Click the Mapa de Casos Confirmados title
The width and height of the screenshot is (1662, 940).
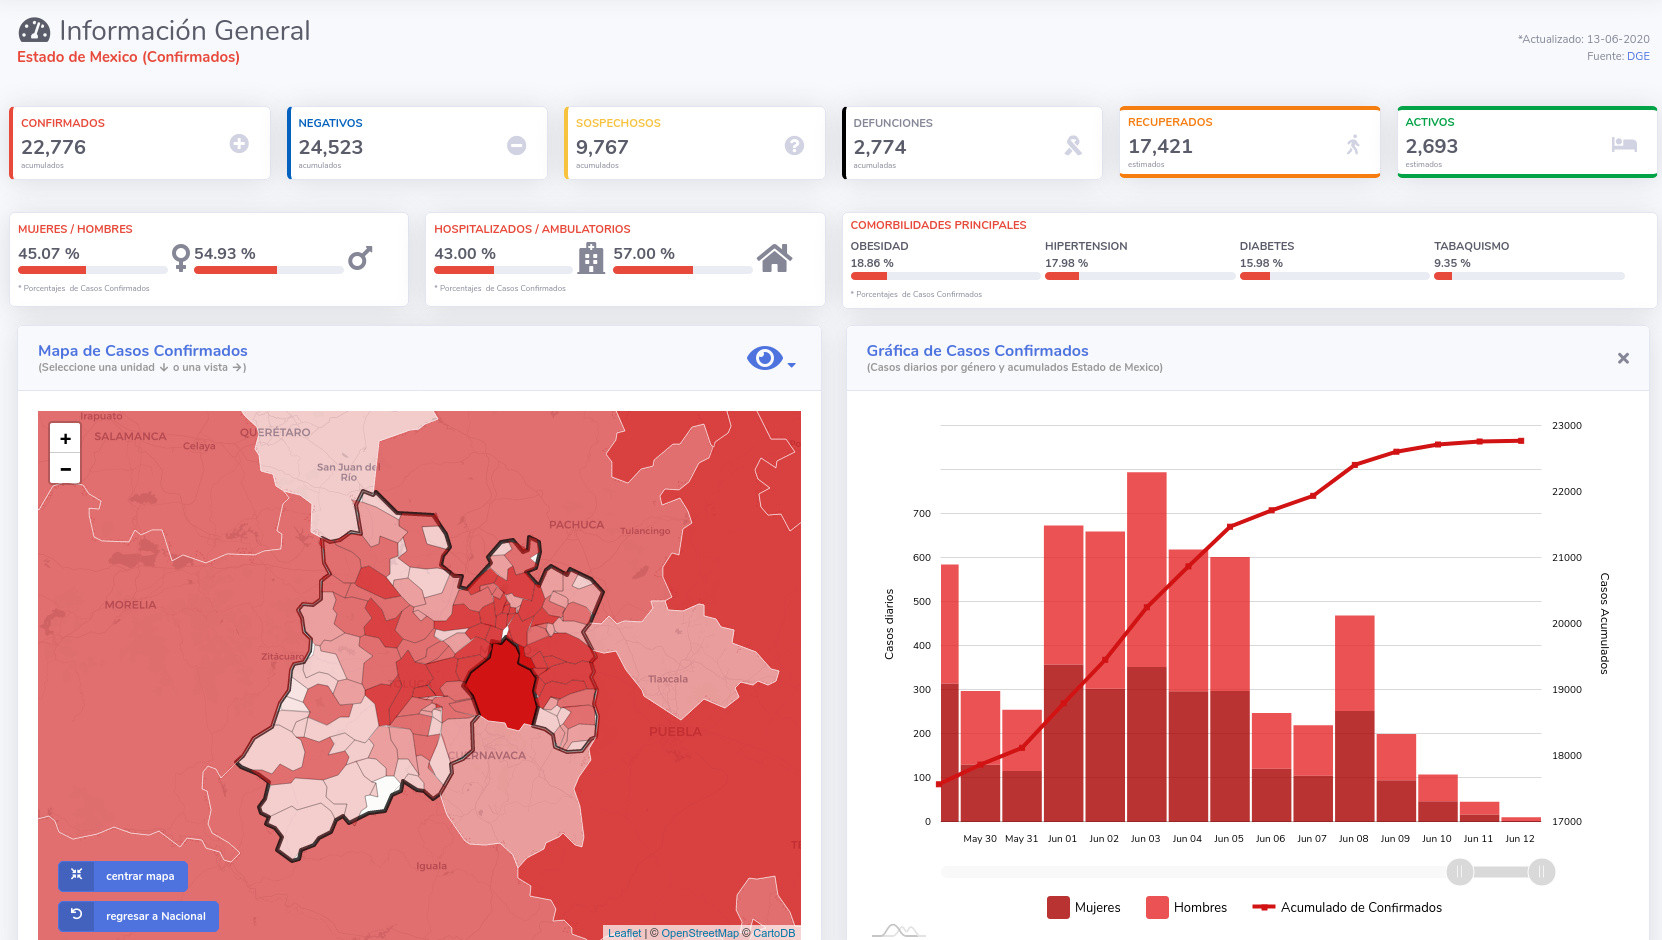143,351
